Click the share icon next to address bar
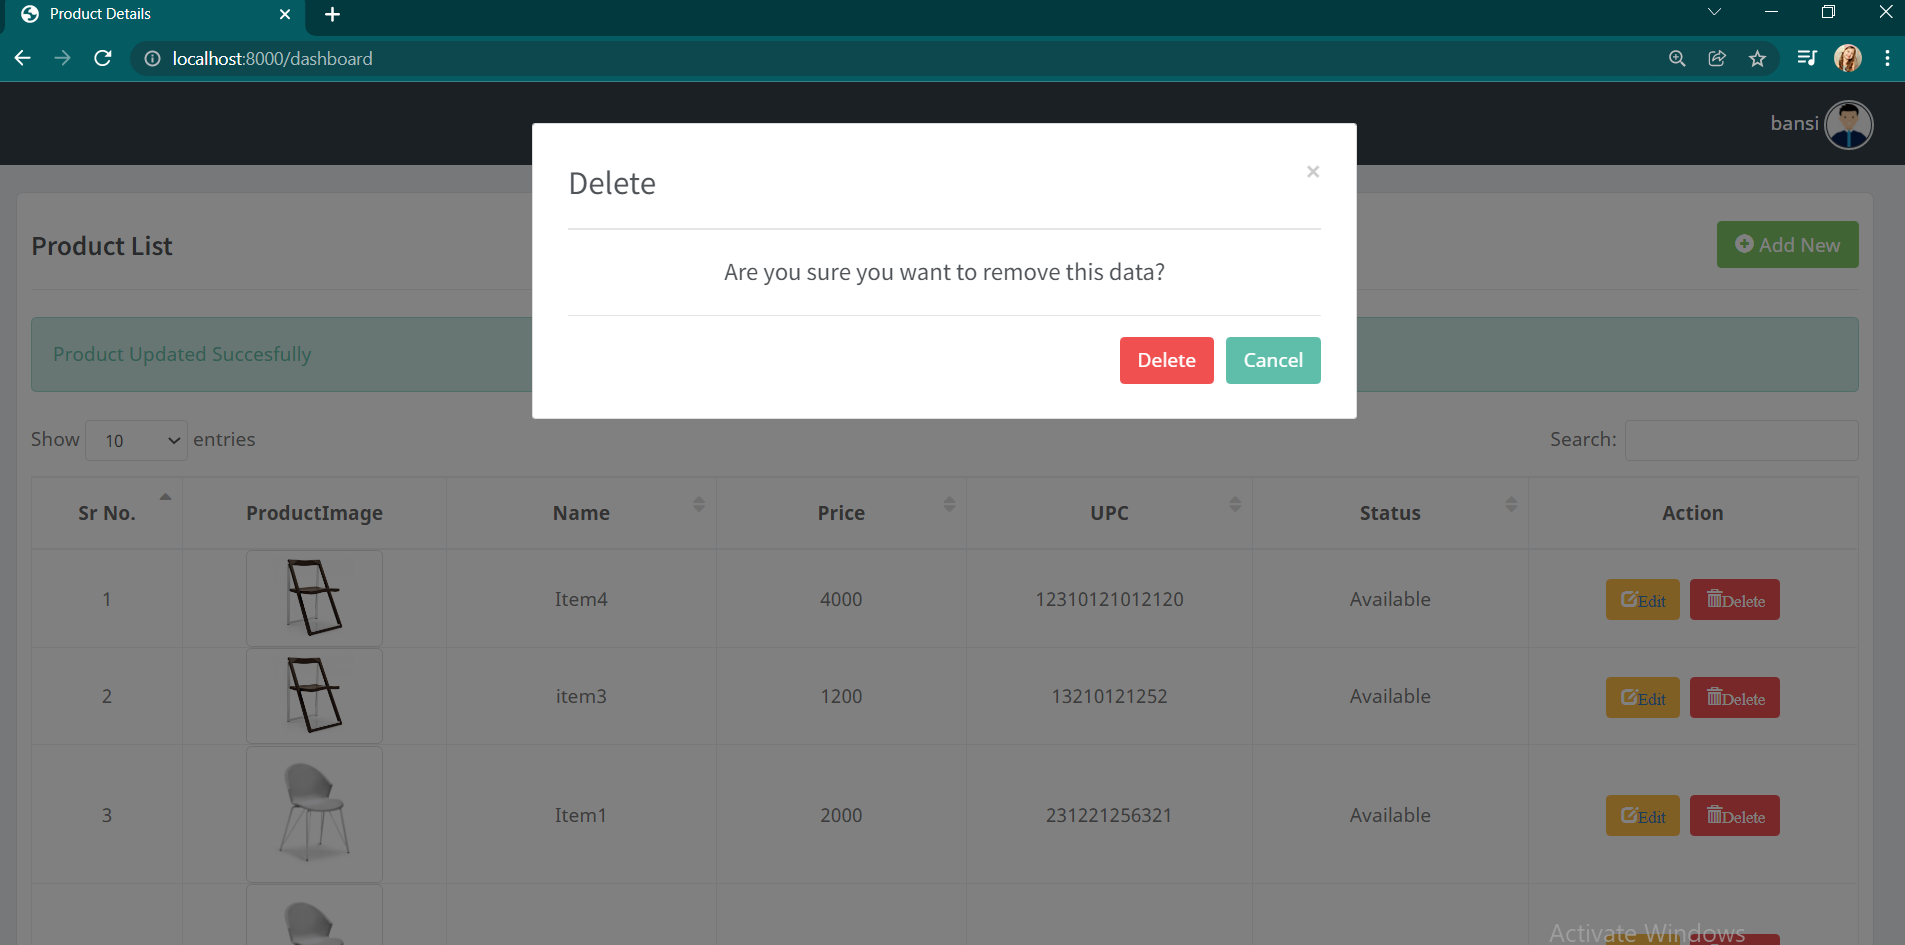Screen dimensions: 1905x945 1717,58
